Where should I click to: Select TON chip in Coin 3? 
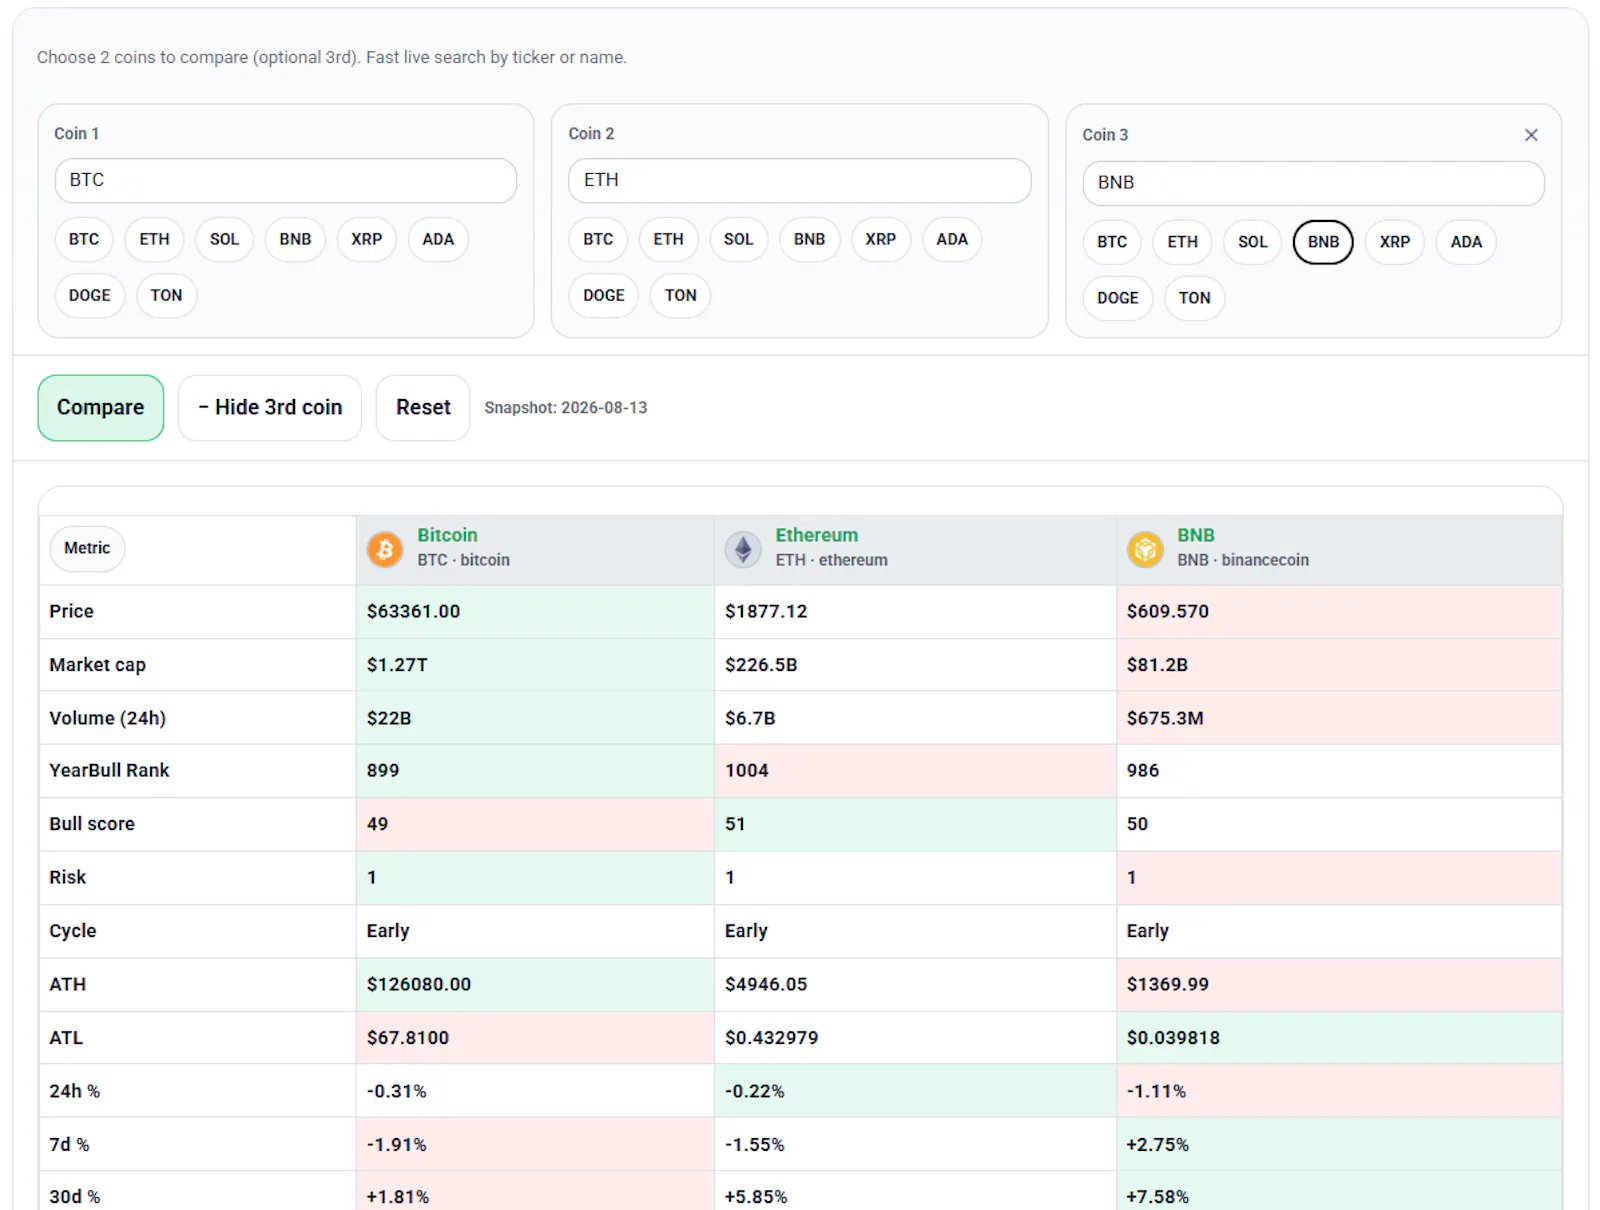(1195, 298)
